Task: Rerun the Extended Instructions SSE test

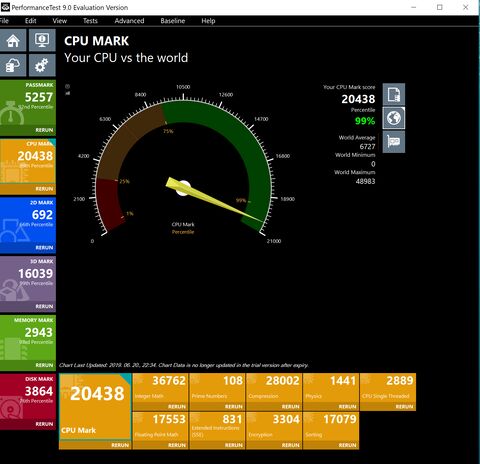Action: pos(234,445)
